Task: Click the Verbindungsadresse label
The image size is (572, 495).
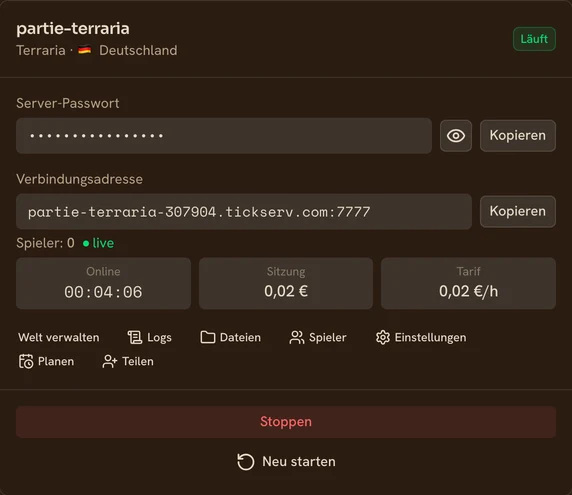Action: (80, 179)
